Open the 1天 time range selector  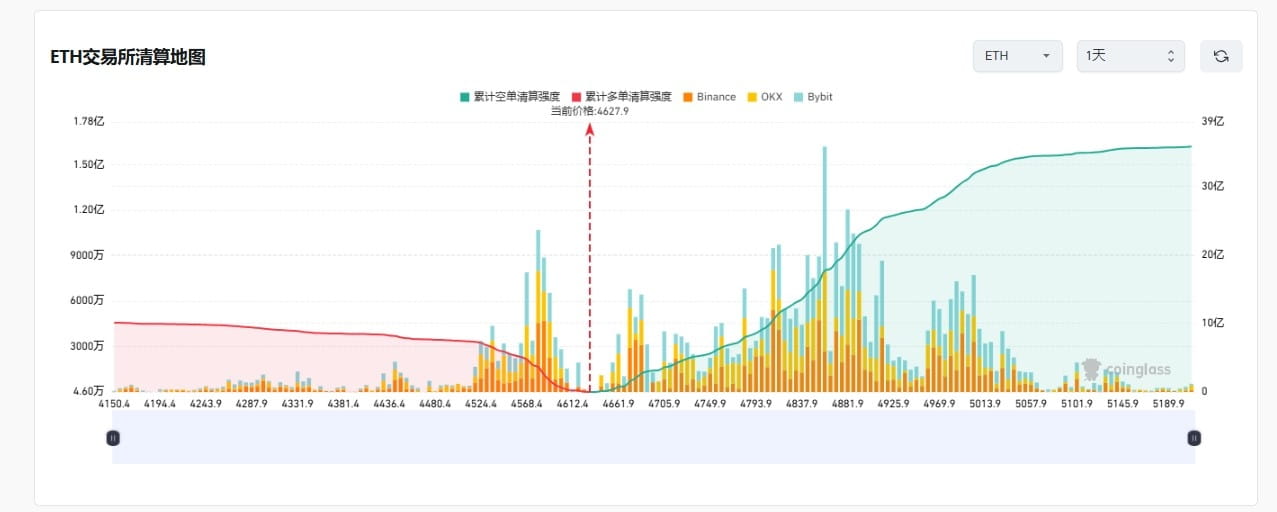1130,56
